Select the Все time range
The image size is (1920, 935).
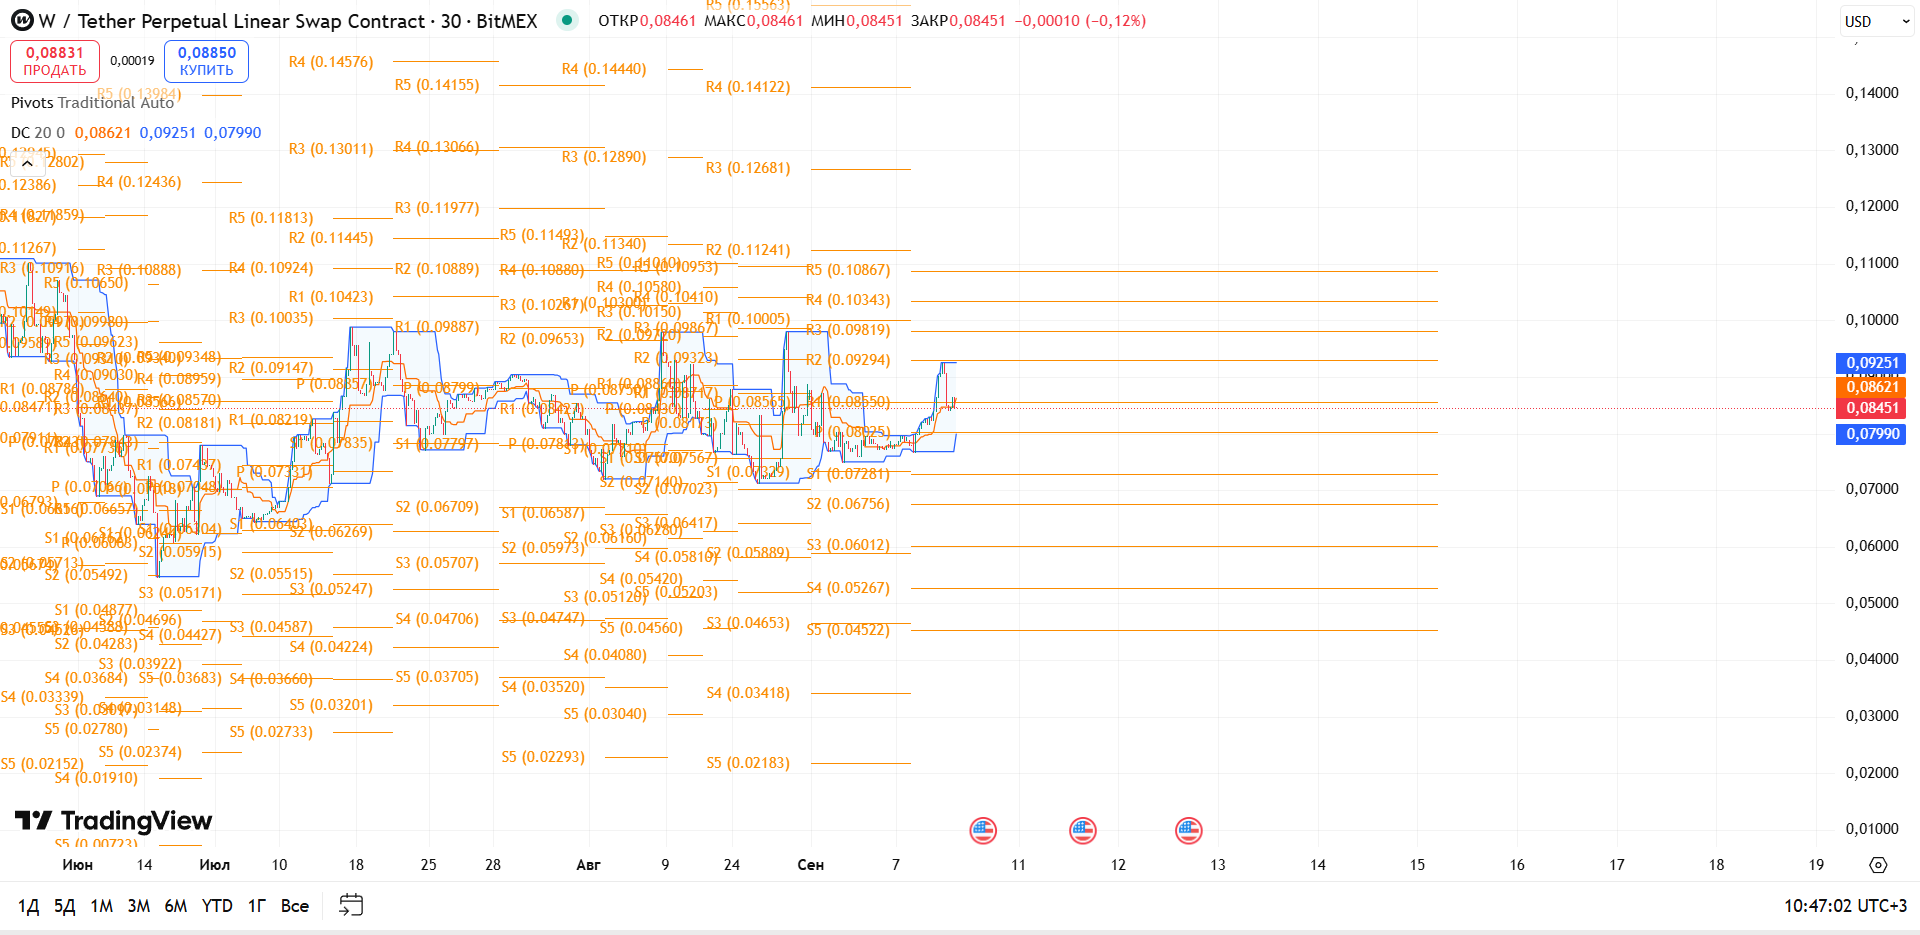[x=295, y=906]
